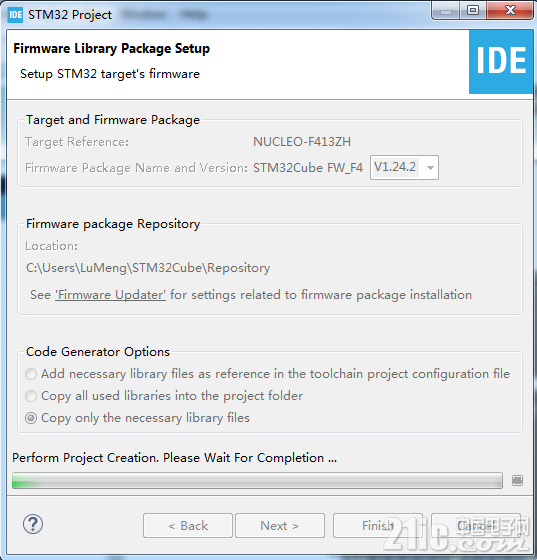Click the Next button
Viewport: 537px width, 560px height.
click(280, 525)
